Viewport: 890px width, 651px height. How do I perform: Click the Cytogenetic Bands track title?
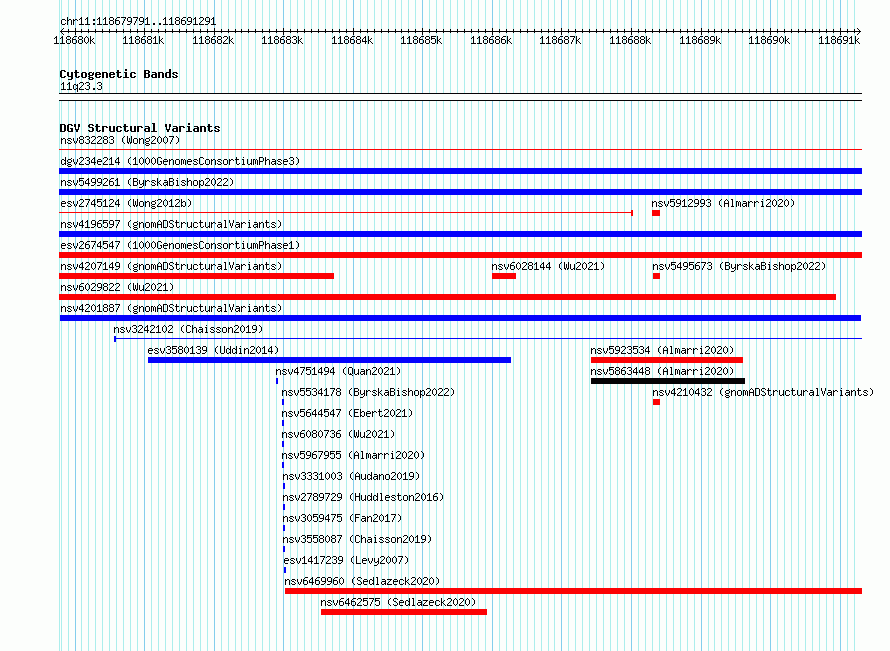point(119,74)
